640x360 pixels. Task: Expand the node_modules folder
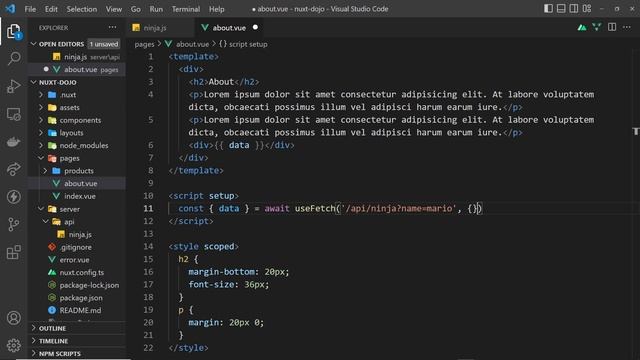point(41,145)
